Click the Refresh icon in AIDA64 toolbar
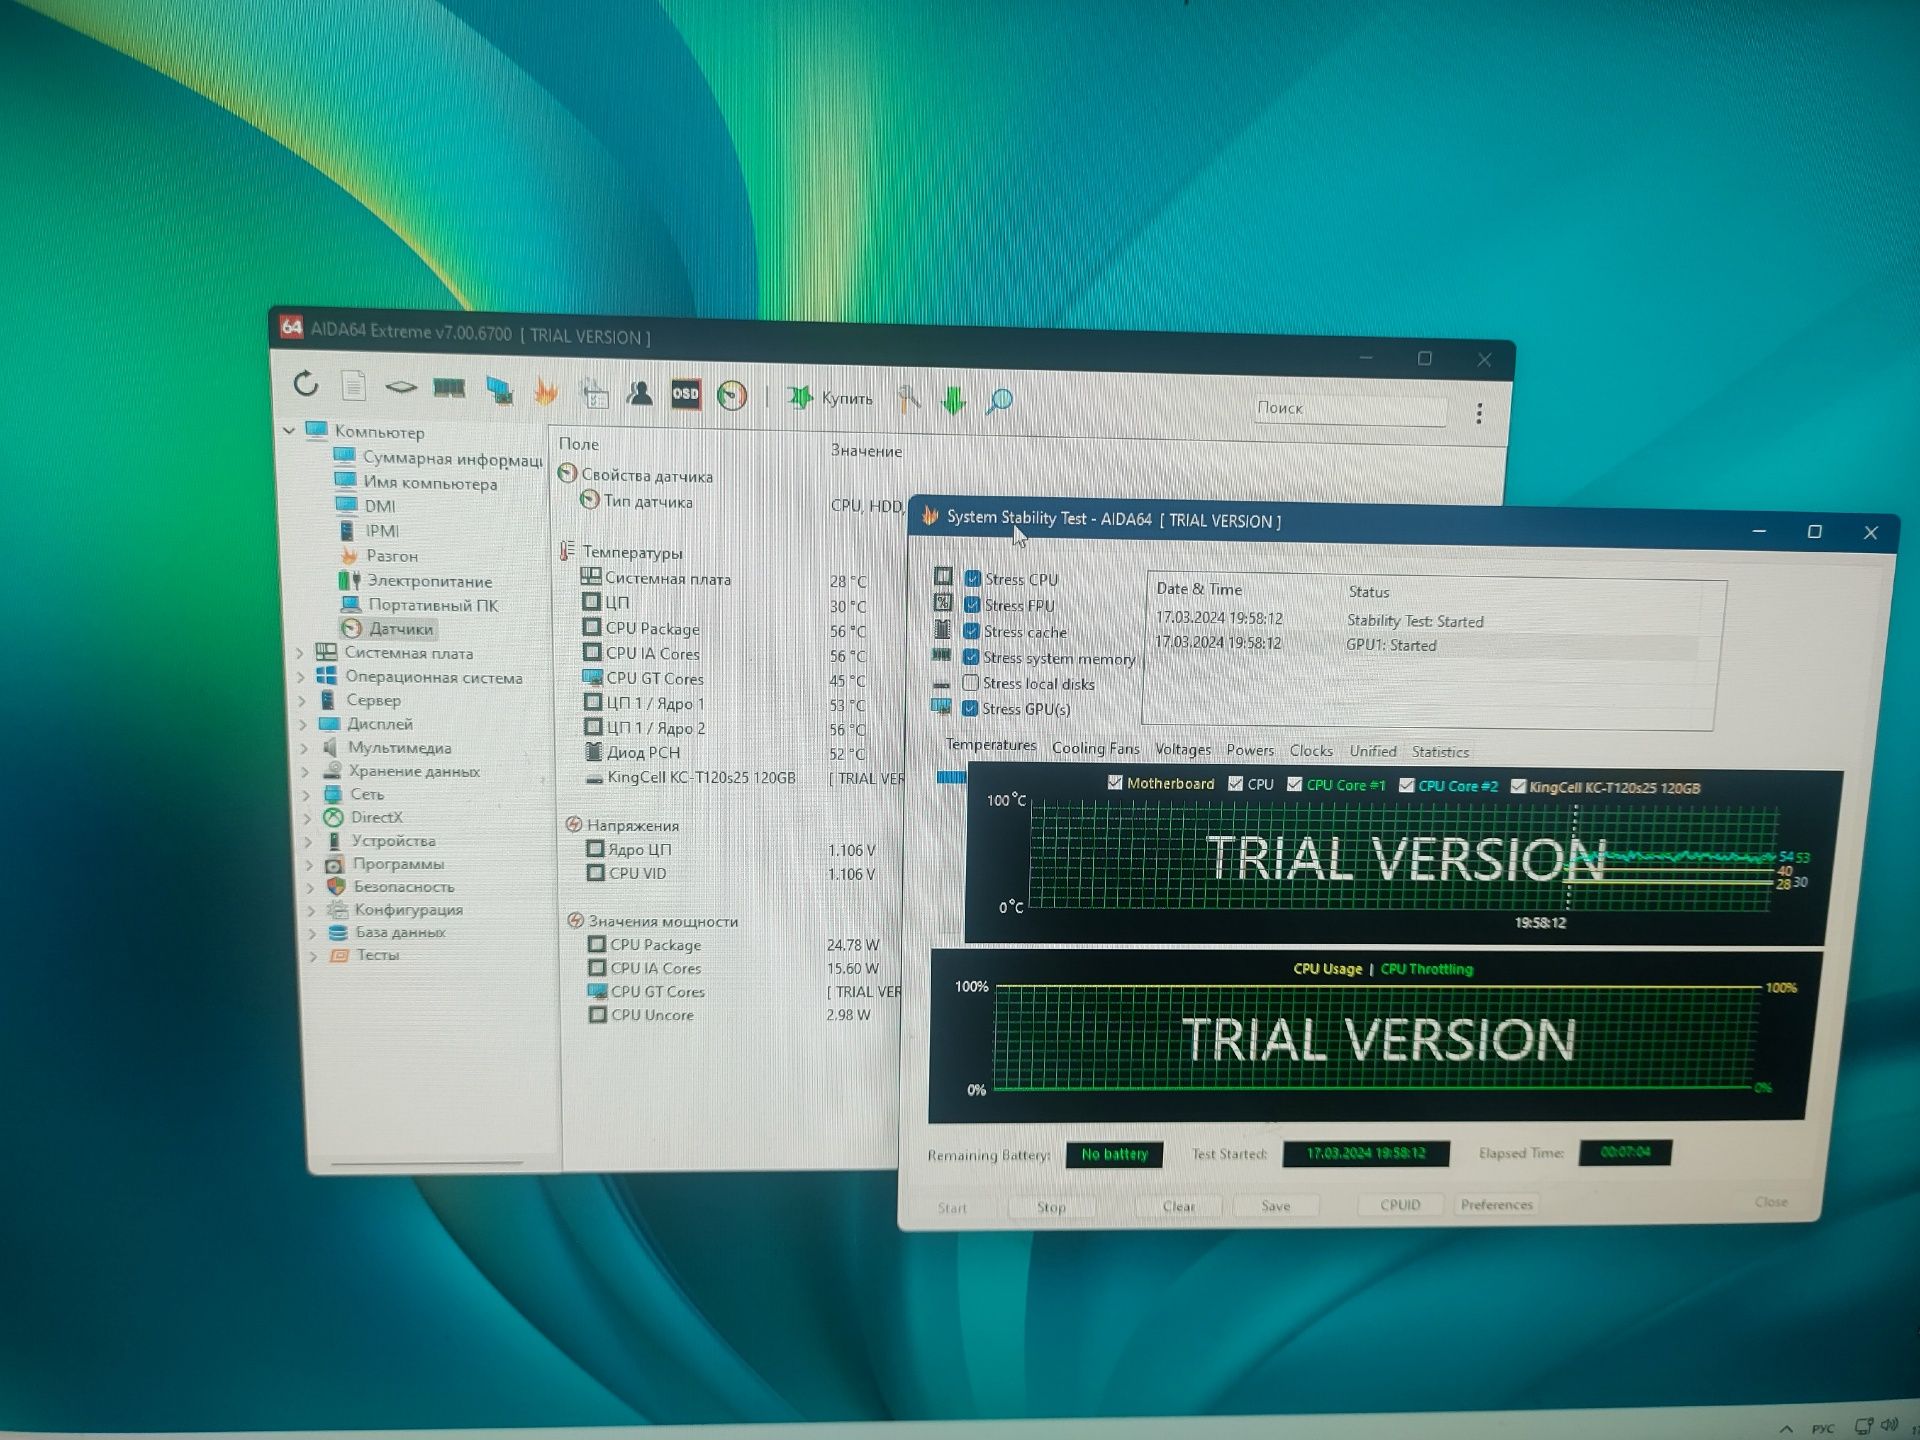The image size is (1920, 1440). click(x=306, y=383)
